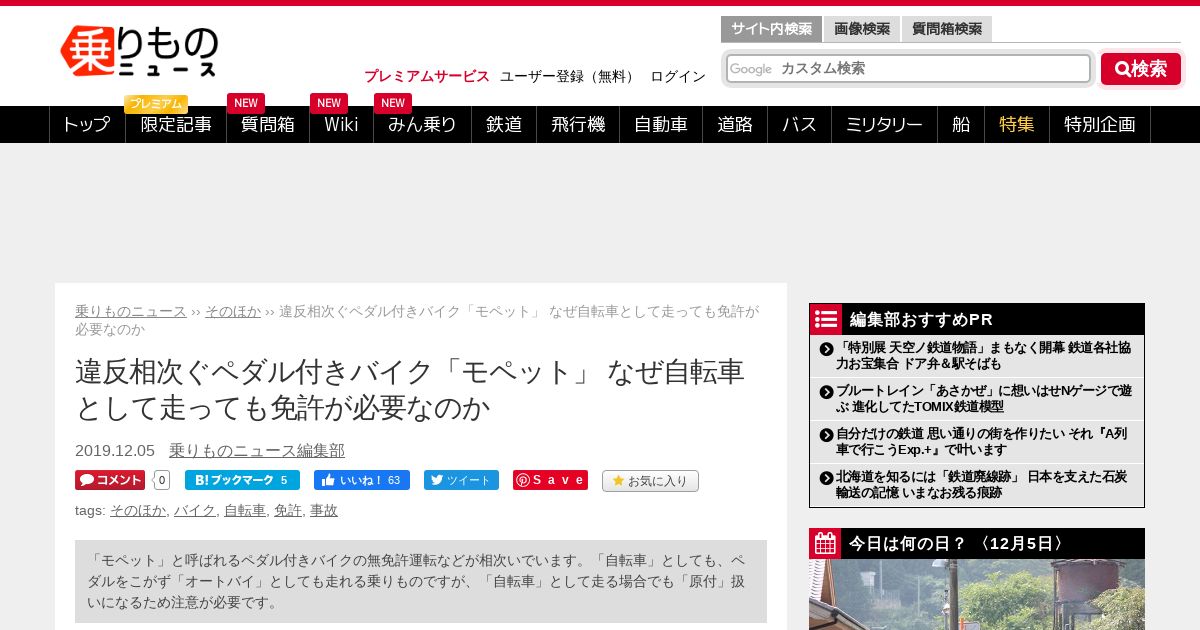Open 特別展 天空ノ鉄道物語 PR link
Image resolution: width=1200 pixels, height=630 pixels.
click(984, 355)
